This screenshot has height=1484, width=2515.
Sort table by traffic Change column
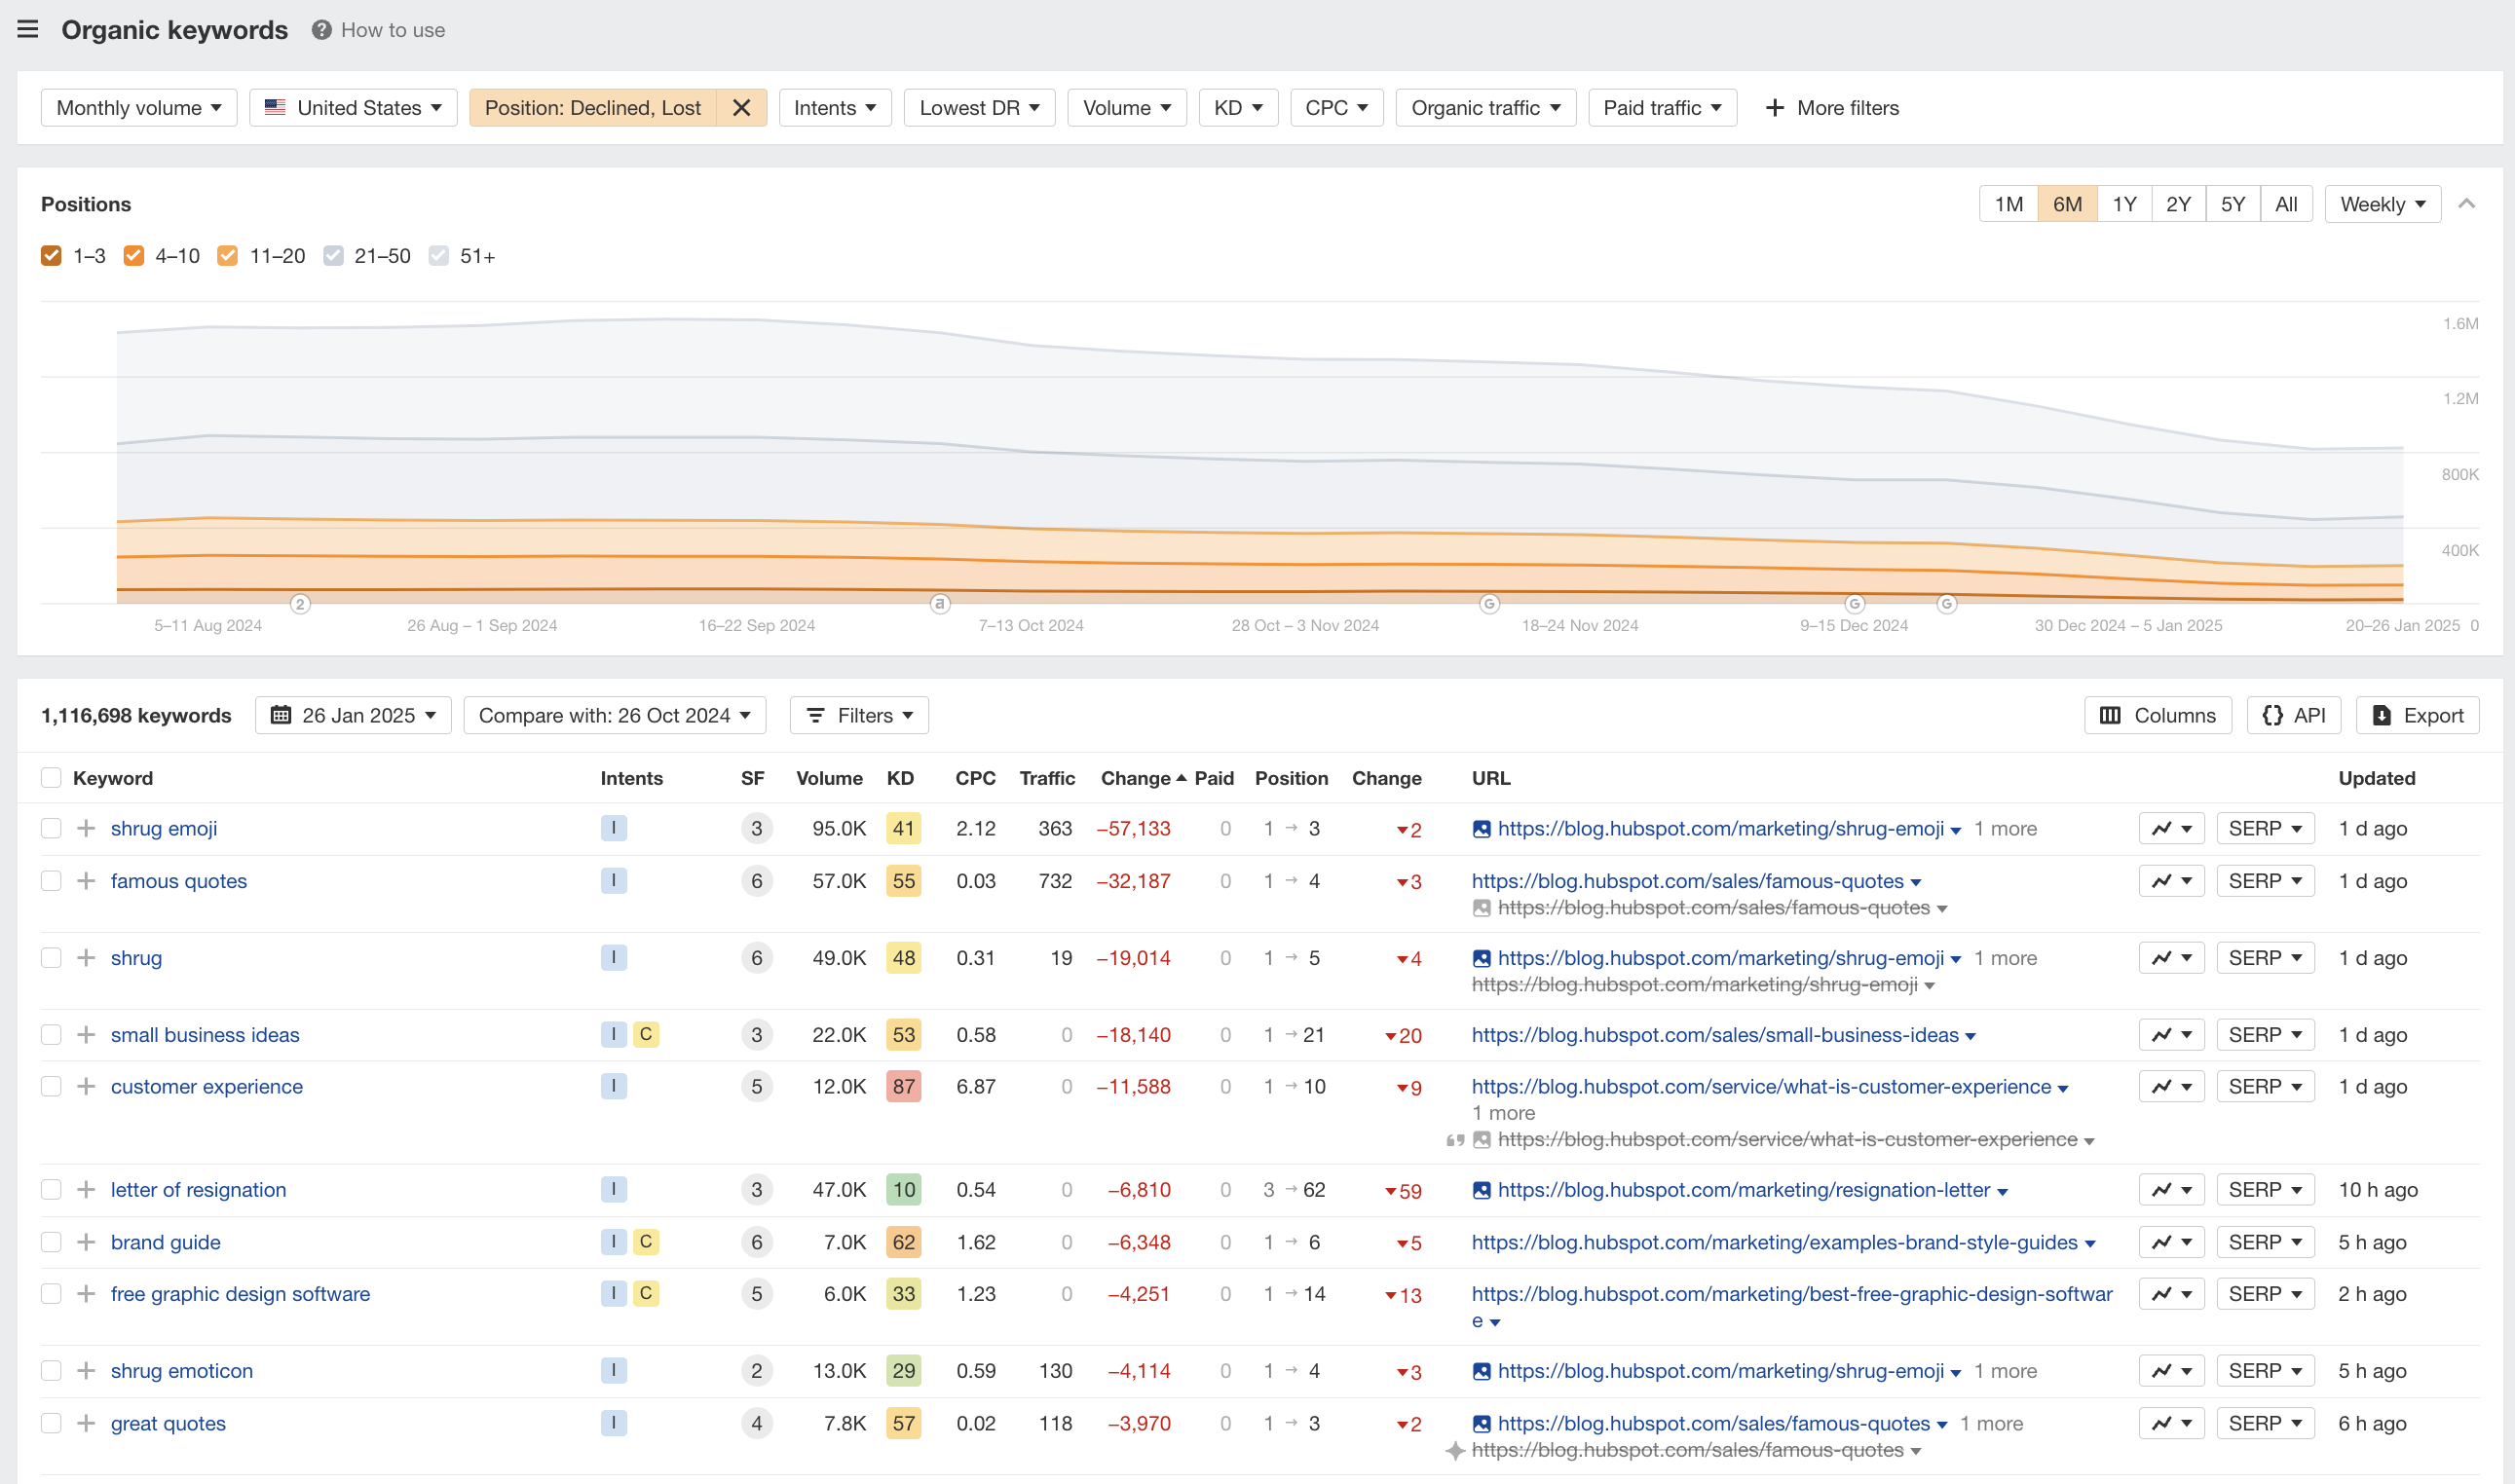tap(1143, 778)
